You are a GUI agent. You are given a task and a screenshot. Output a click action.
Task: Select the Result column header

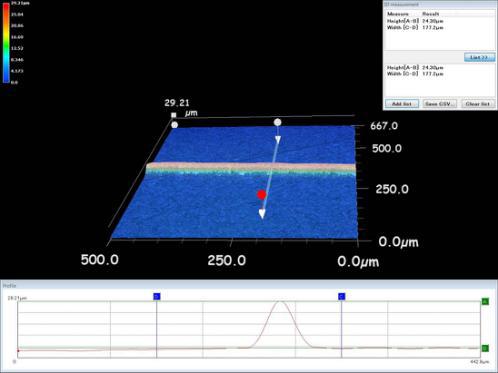point(431,14)
